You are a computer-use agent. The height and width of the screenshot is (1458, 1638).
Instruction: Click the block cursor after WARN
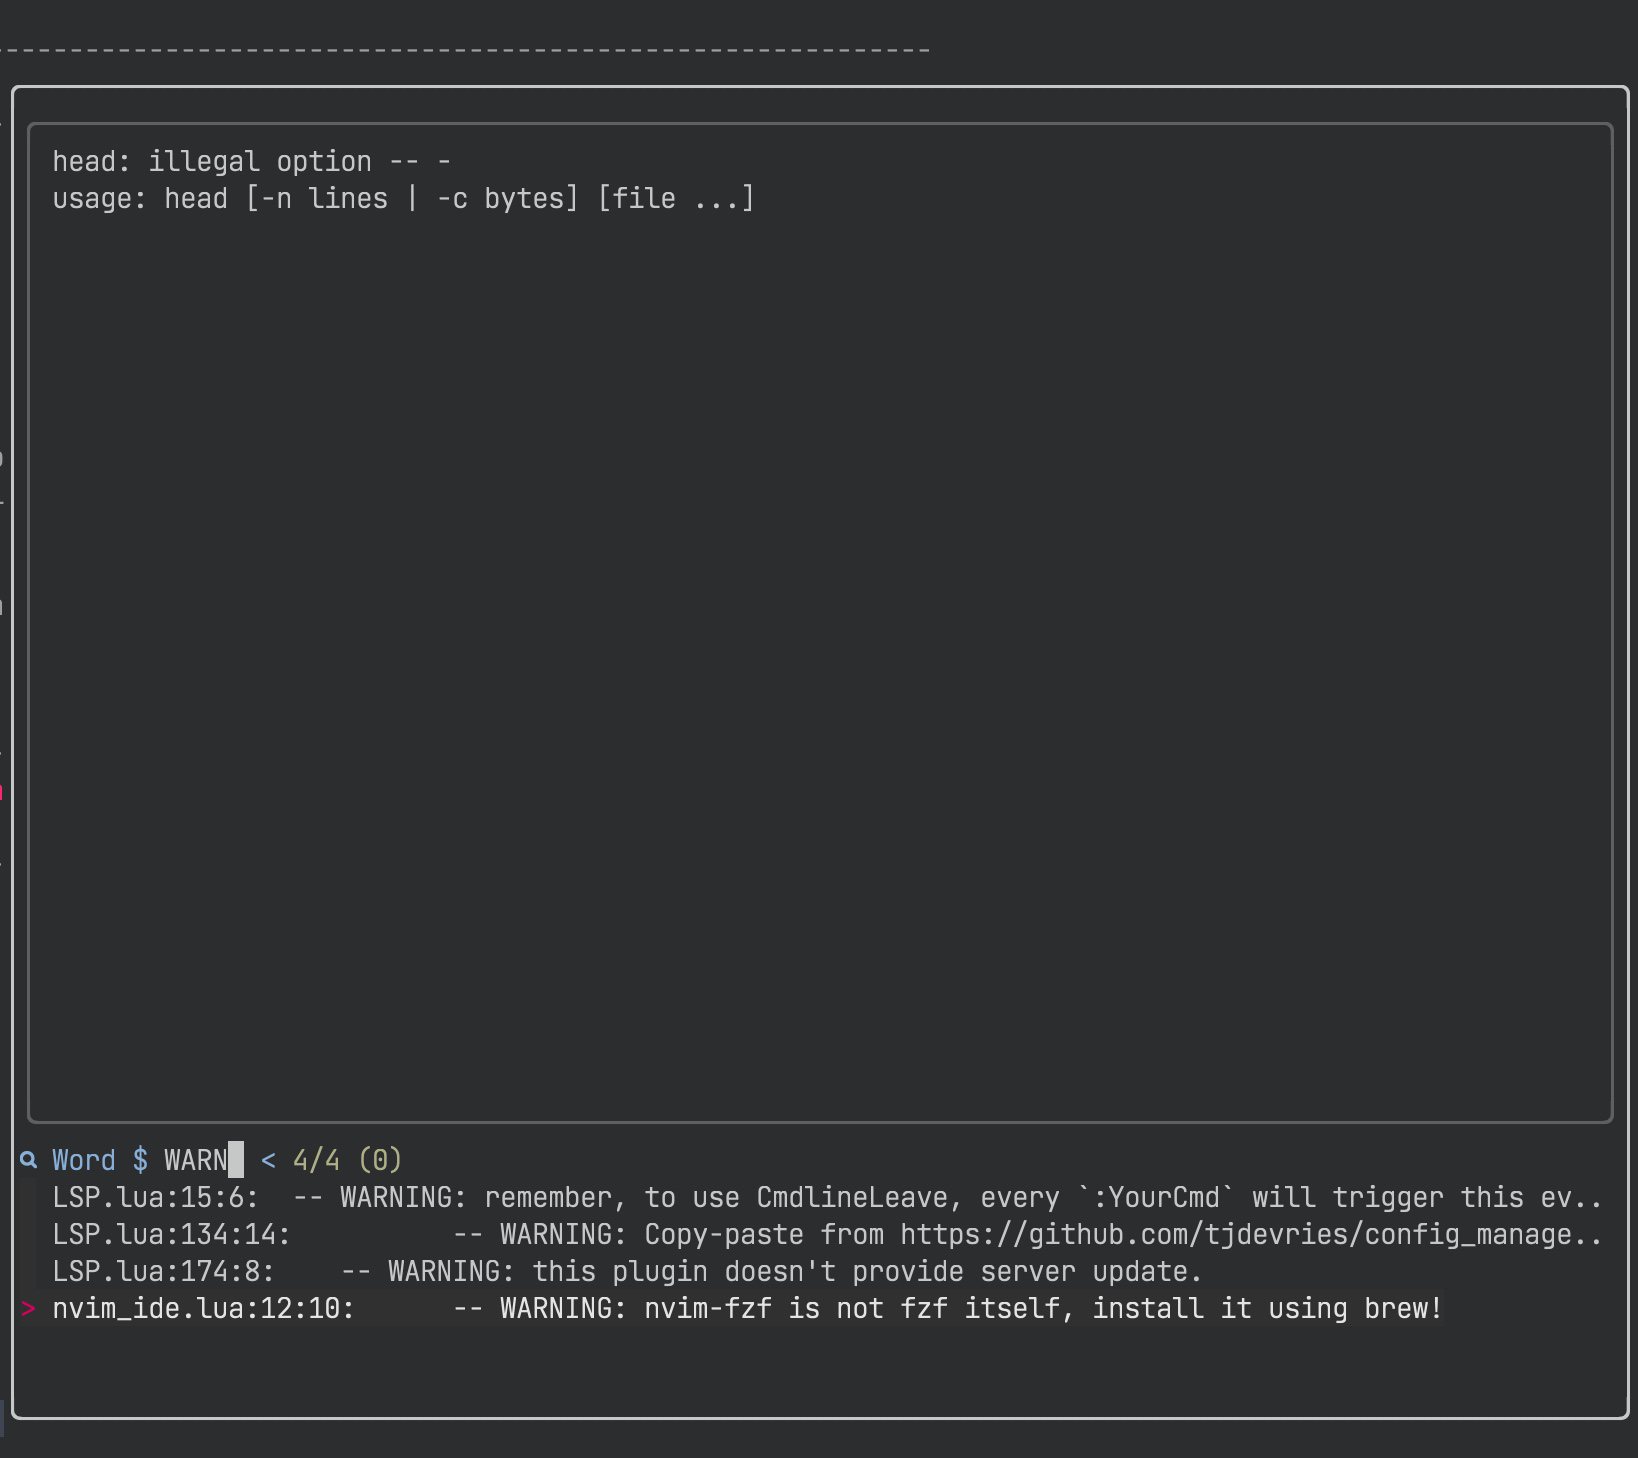pyautogui.click(x=236, y=1159)
